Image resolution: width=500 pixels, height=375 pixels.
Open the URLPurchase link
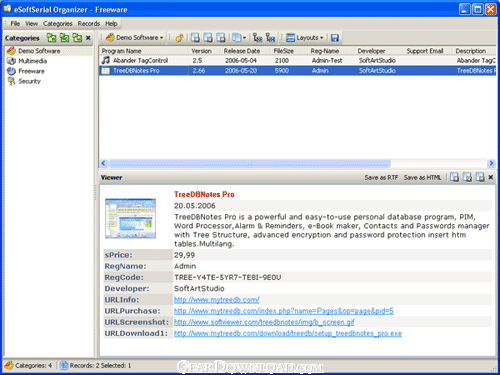[284, 311]
